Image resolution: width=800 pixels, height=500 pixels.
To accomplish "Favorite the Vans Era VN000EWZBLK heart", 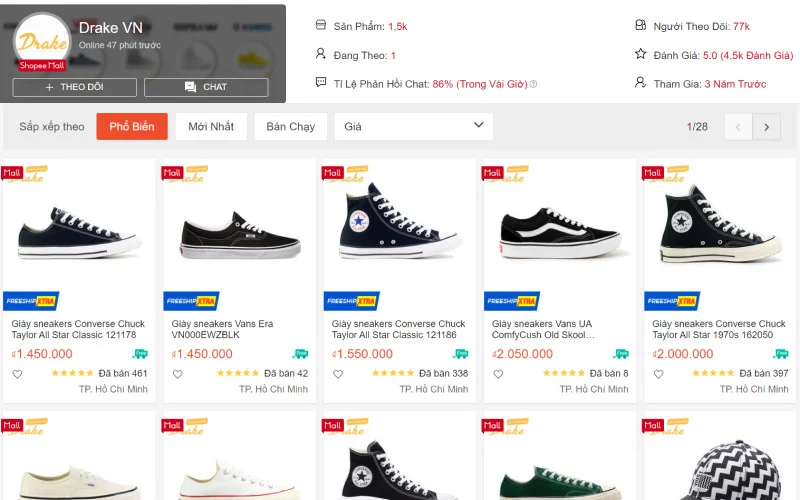I will click(177, 374).
